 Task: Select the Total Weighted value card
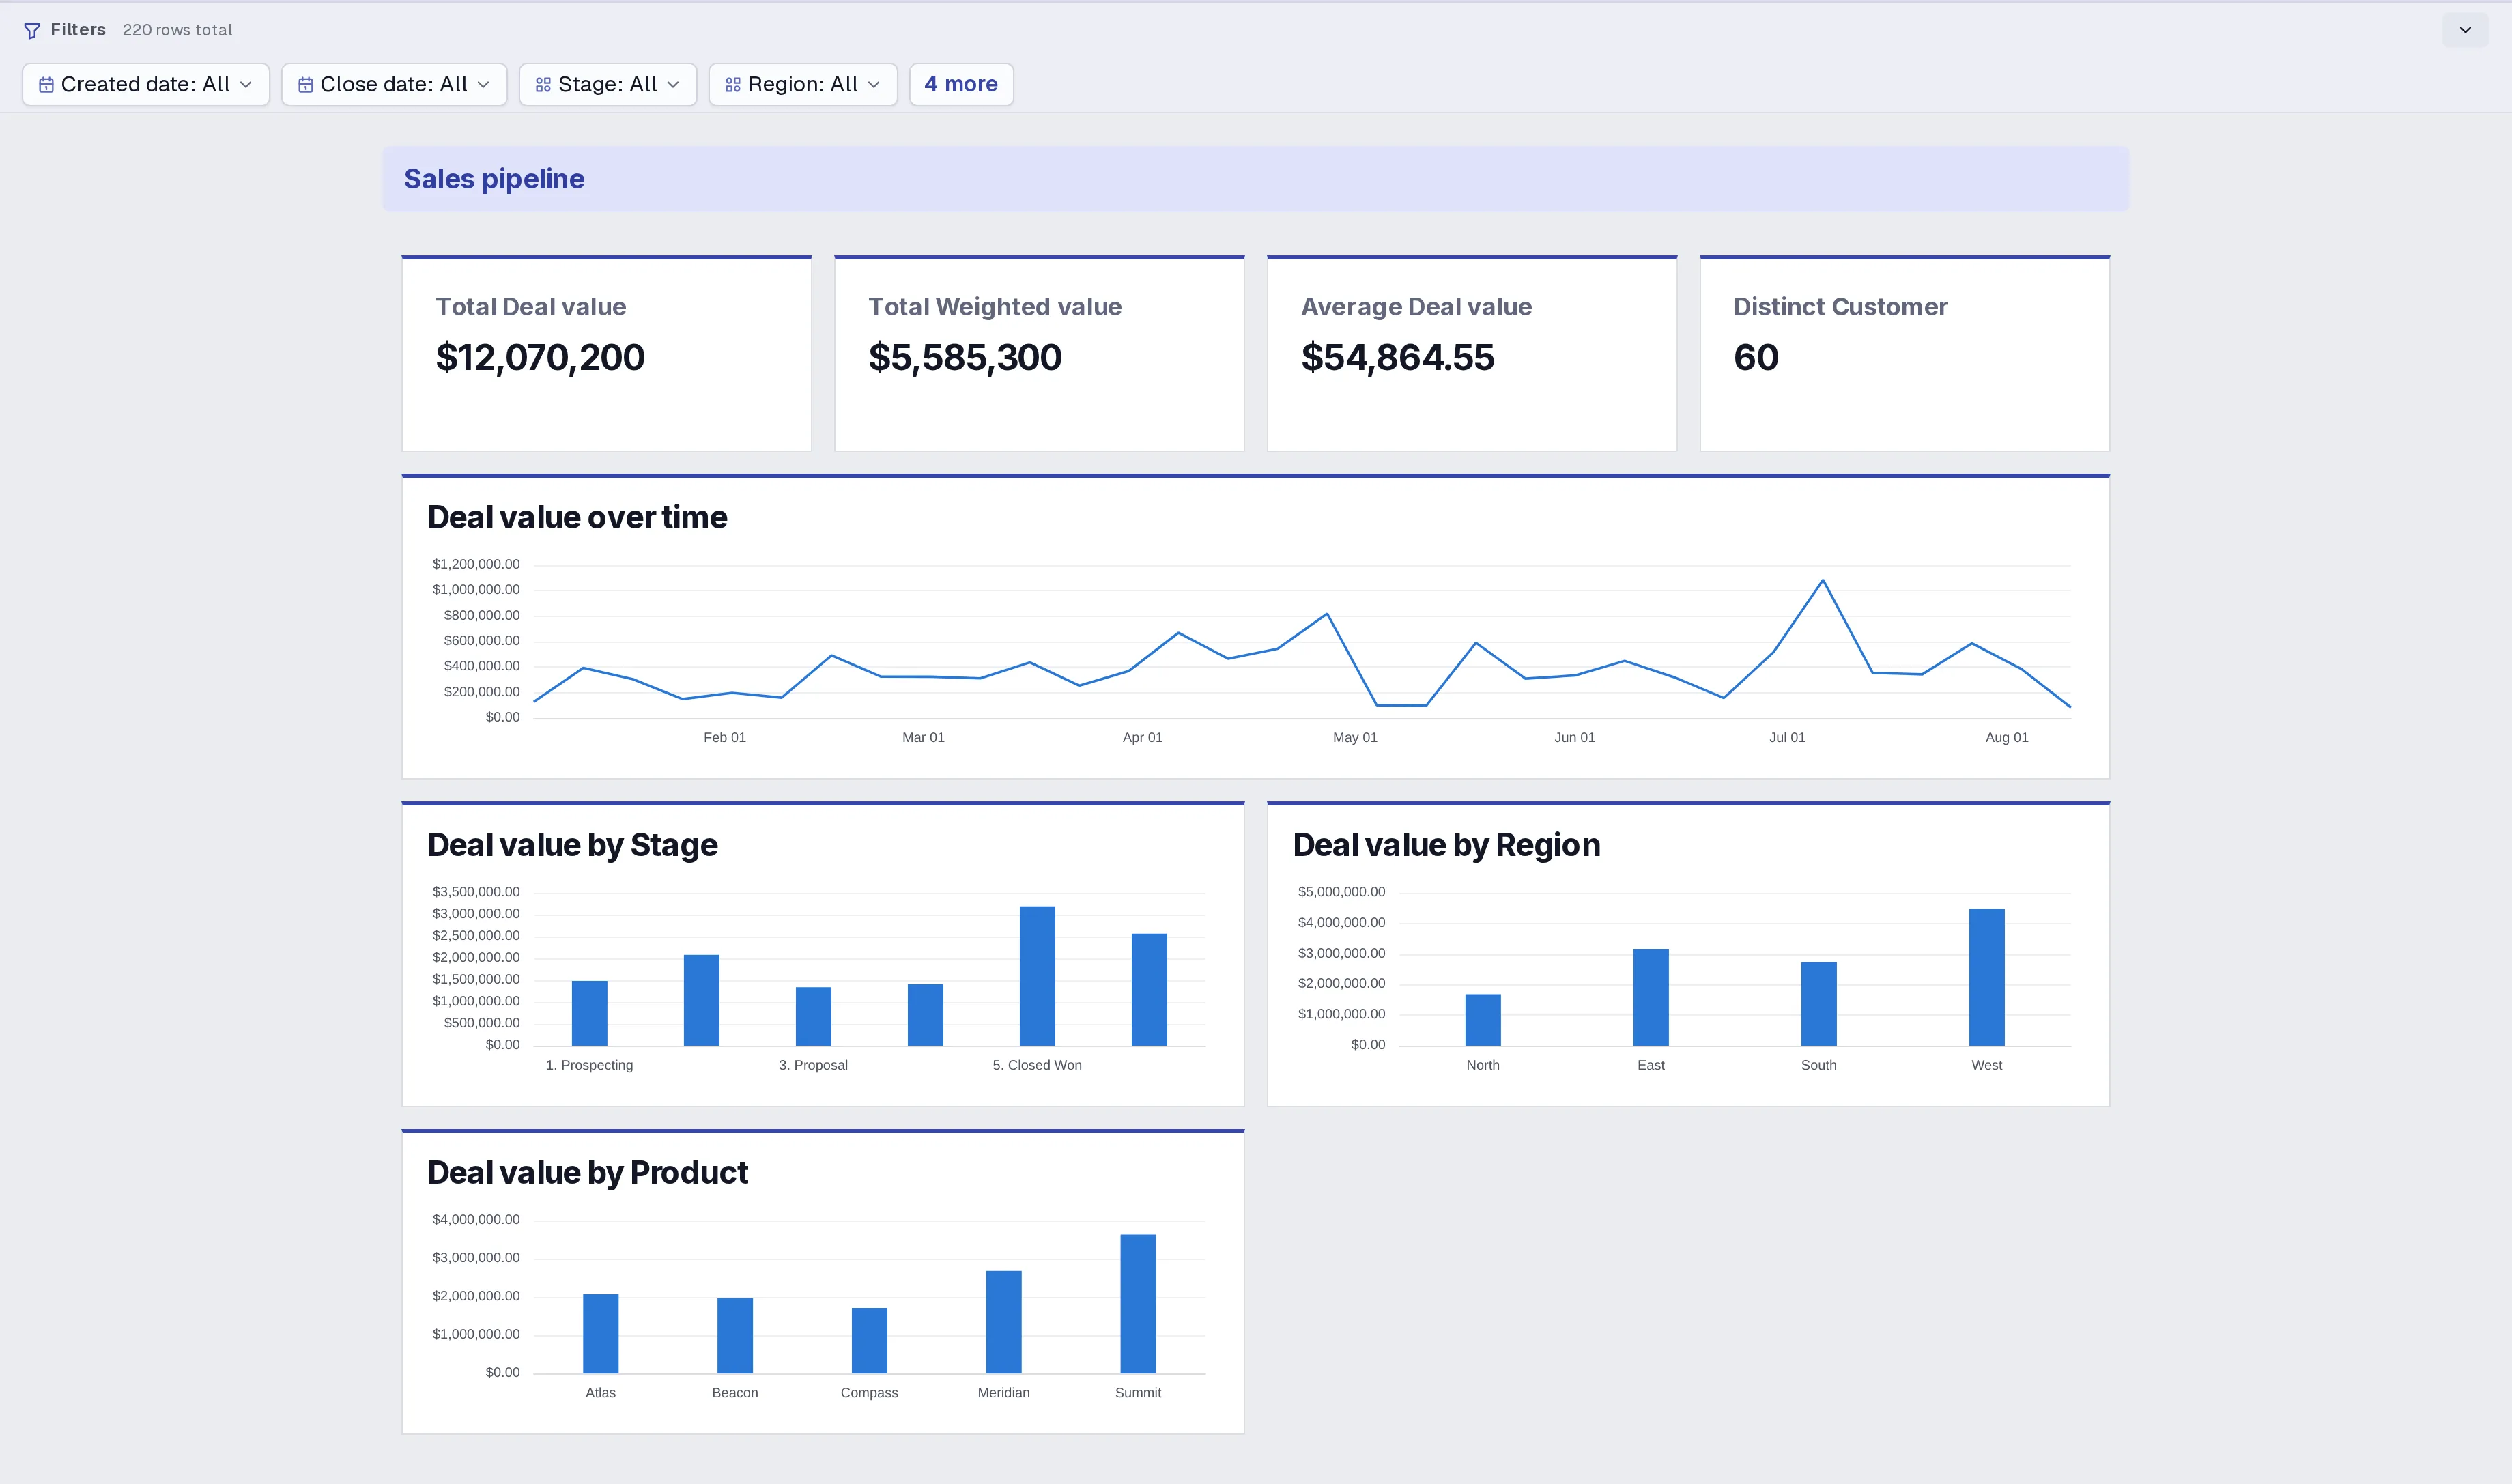pos(1040,353)
